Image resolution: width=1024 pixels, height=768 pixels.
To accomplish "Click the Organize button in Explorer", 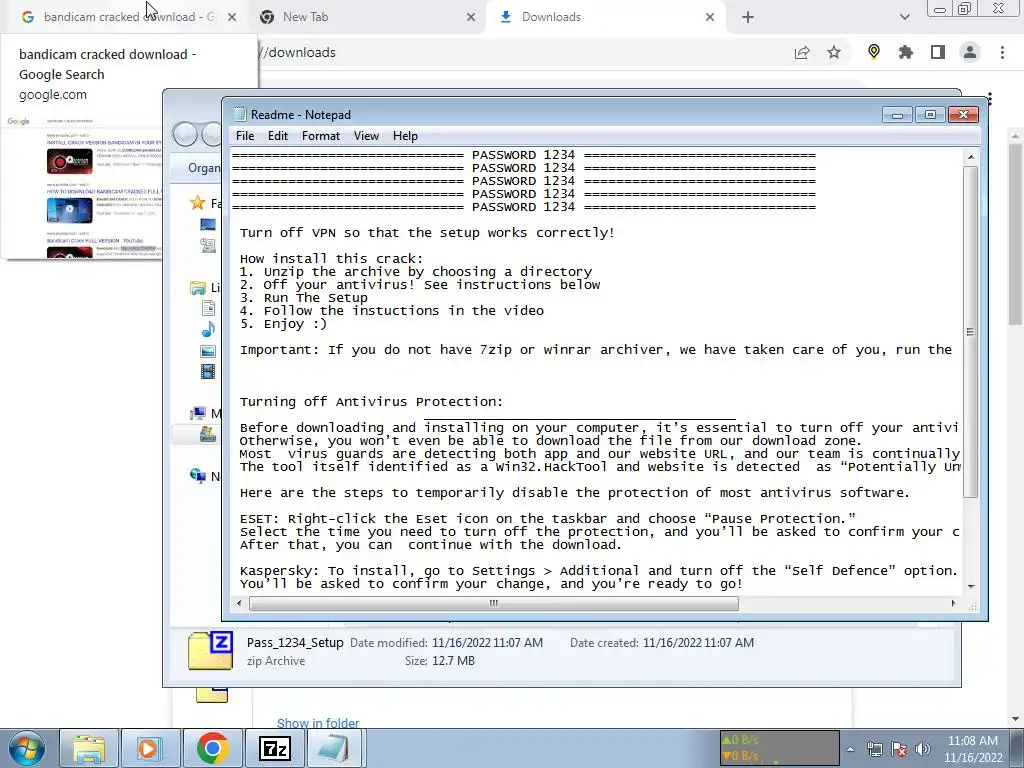I will 204,168.
